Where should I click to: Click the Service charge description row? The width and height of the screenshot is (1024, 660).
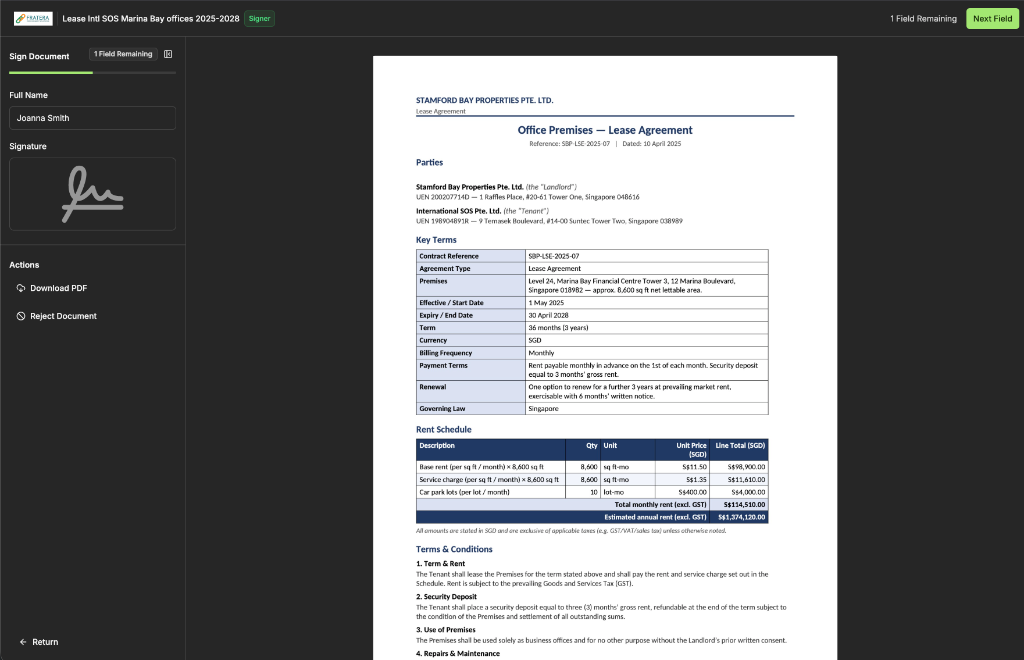click(490, 480)
